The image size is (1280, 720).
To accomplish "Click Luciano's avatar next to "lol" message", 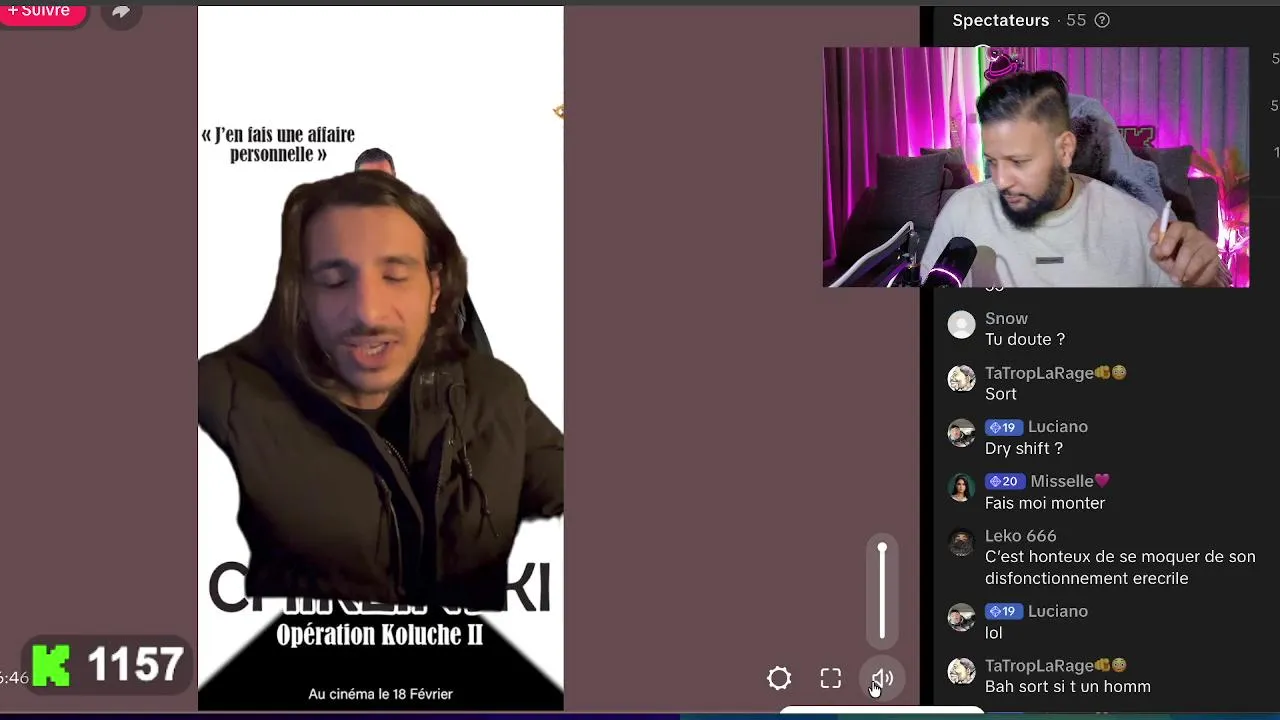I will click(961, 617).
